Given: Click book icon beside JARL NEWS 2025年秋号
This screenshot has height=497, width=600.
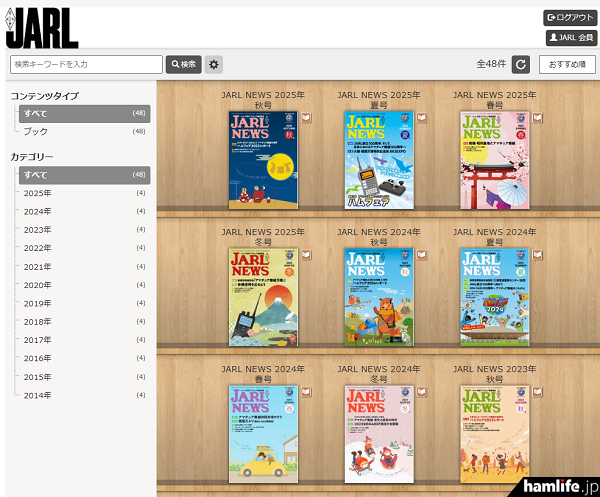Looking at the screenshot, I should click(x=306, y=118).
